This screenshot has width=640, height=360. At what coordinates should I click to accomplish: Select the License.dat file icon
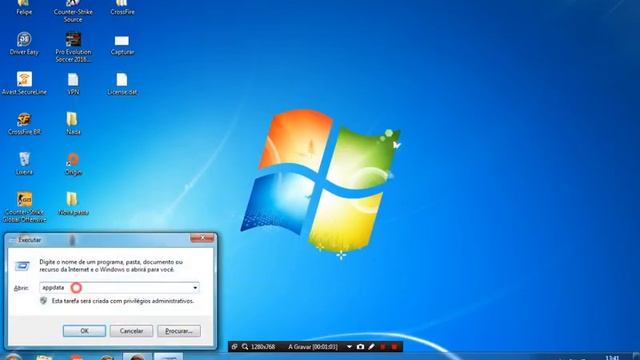pos(122,84)
